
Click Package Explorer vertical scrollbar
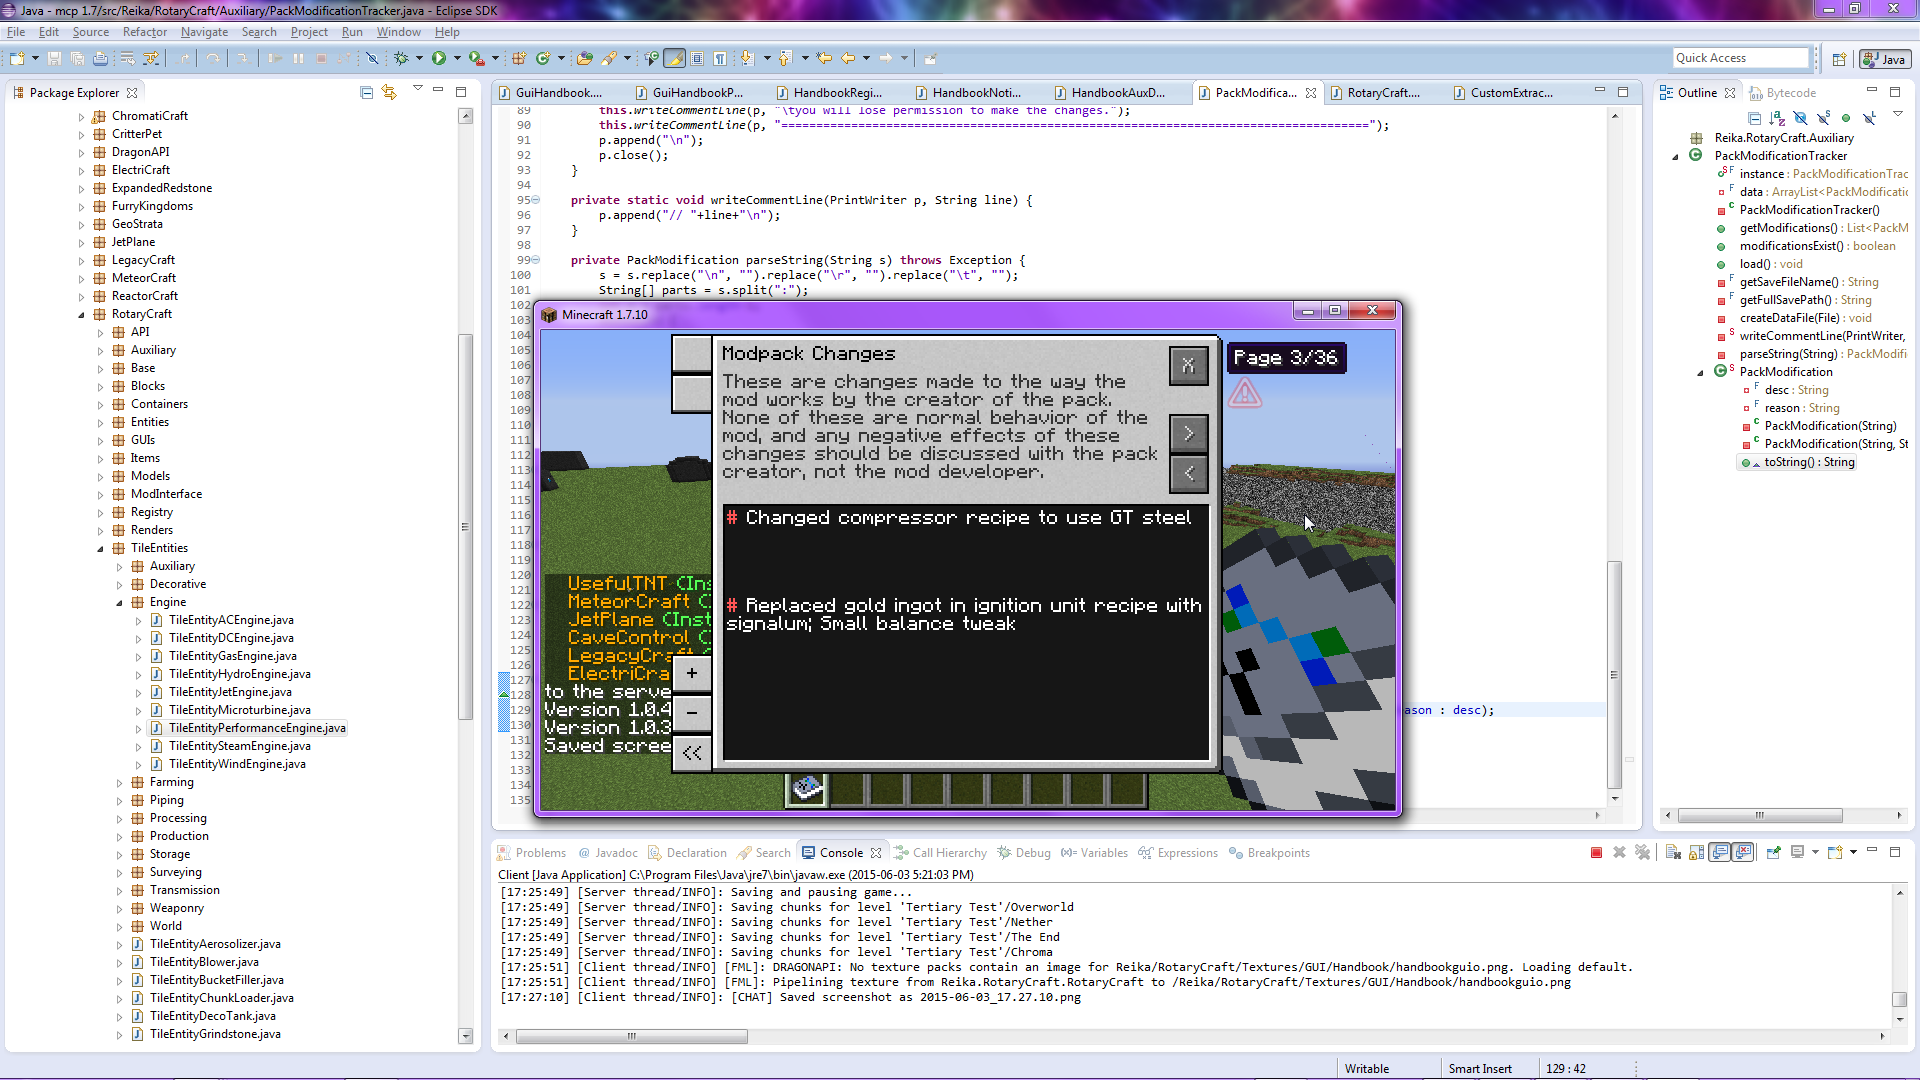click(465, 527)
